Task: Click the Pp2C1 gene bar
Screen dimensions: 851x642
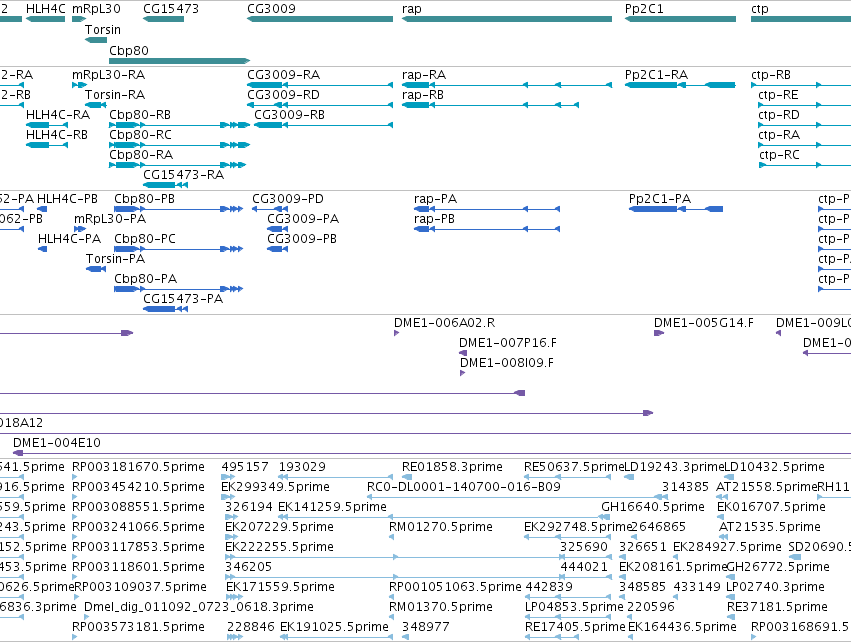Action: (680, 19)
